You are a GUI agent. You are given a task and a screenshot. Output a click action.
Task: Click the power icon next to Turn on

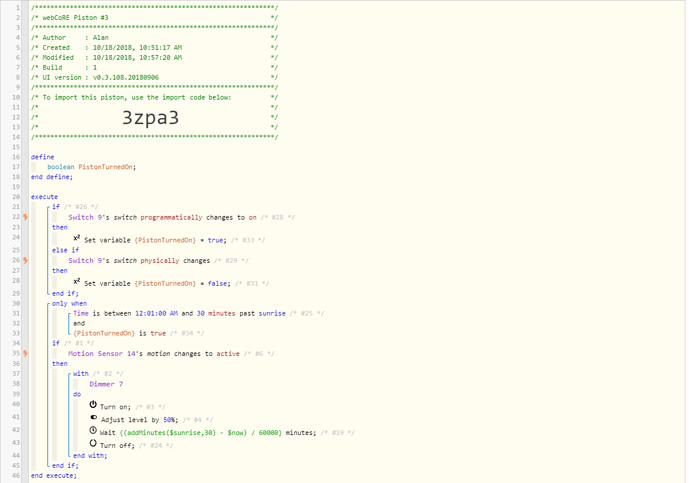coord(93,404)
